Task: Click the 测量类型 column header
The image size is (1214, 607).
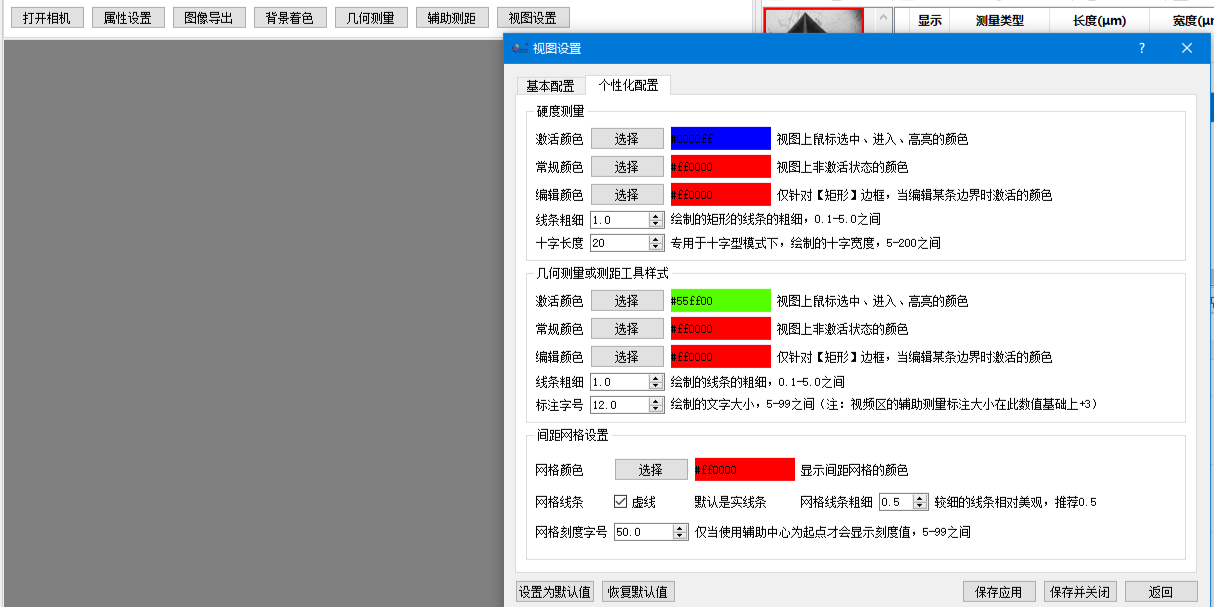Action: click(x=999, y=20)
